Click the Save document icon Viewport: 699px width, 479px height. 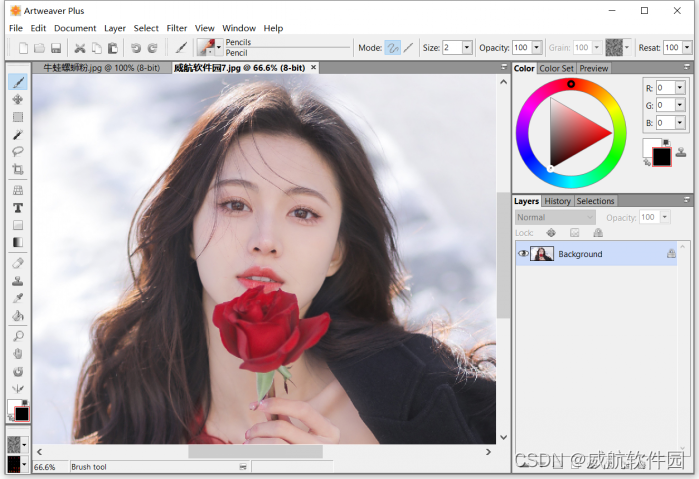[x=55, y=48]
